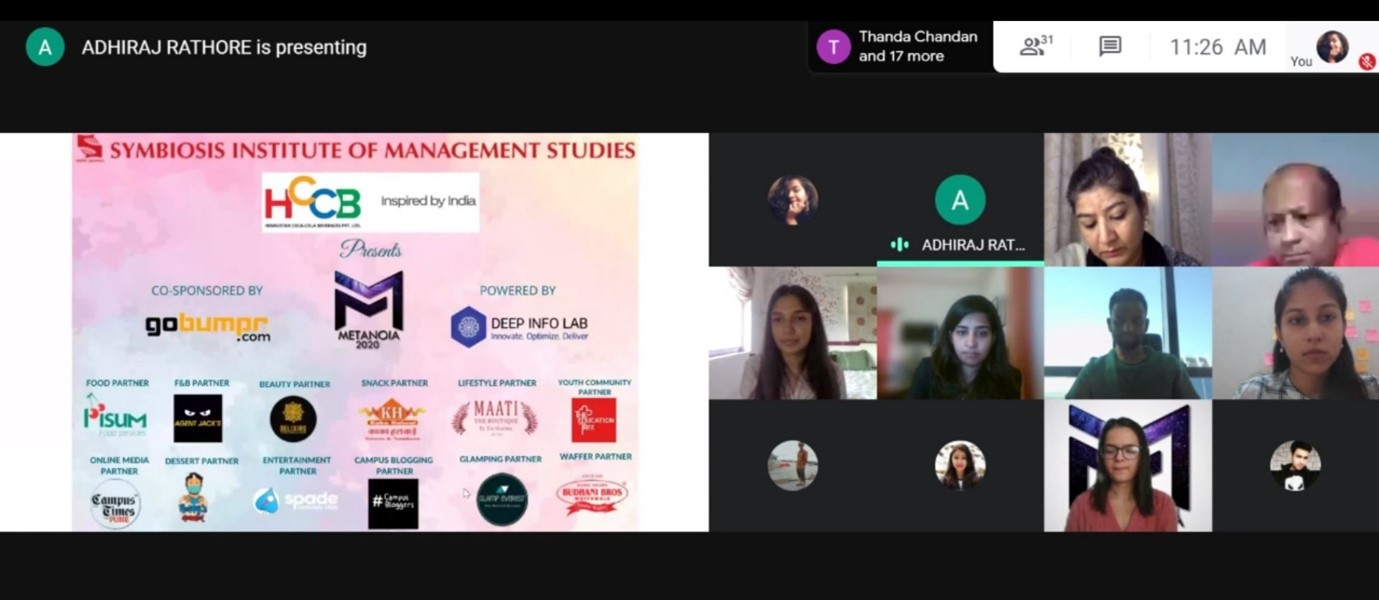Select the ADHIRAJ RAT... participant tile

pyautogui.click(x=960, y=200)
